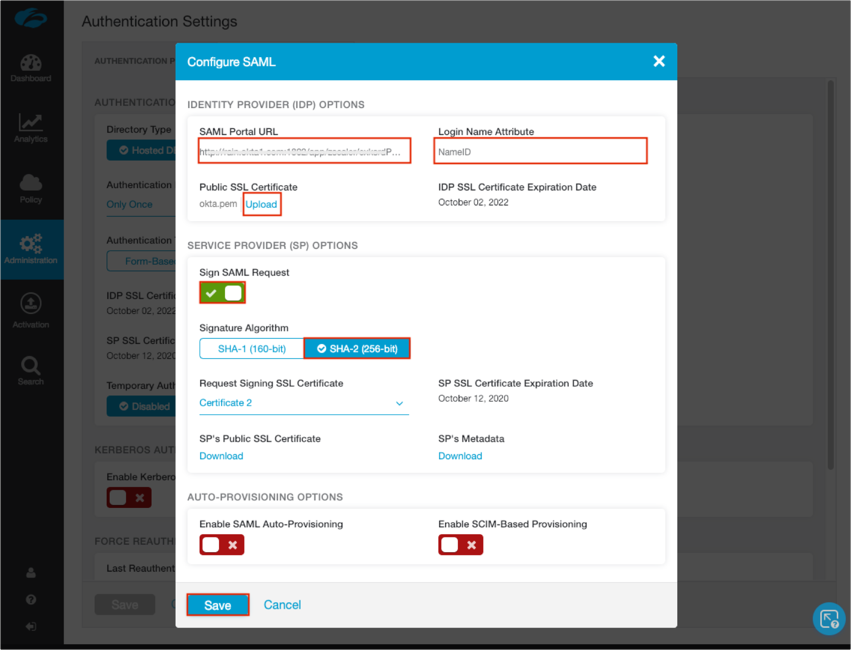Select the Administration gears icon
Screen dimensions: 851x650
31,247
